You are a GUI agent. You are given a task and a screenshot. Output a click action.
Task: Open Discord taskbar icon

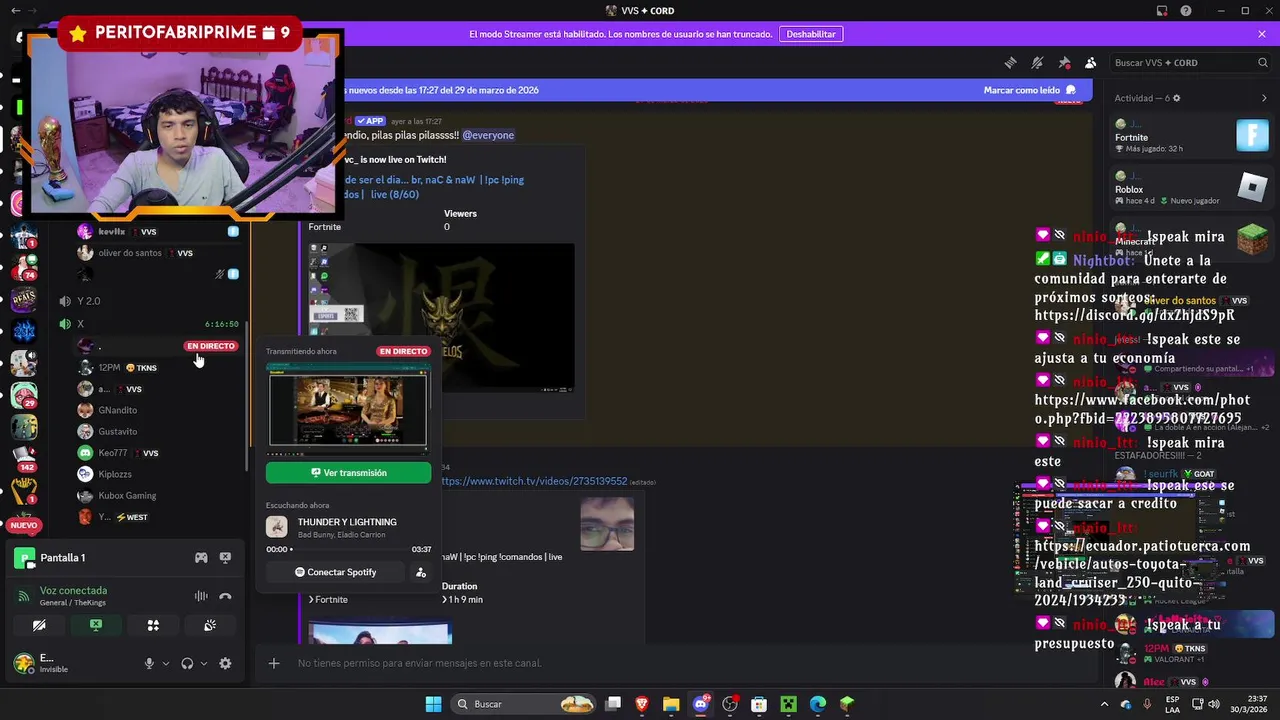700,704
